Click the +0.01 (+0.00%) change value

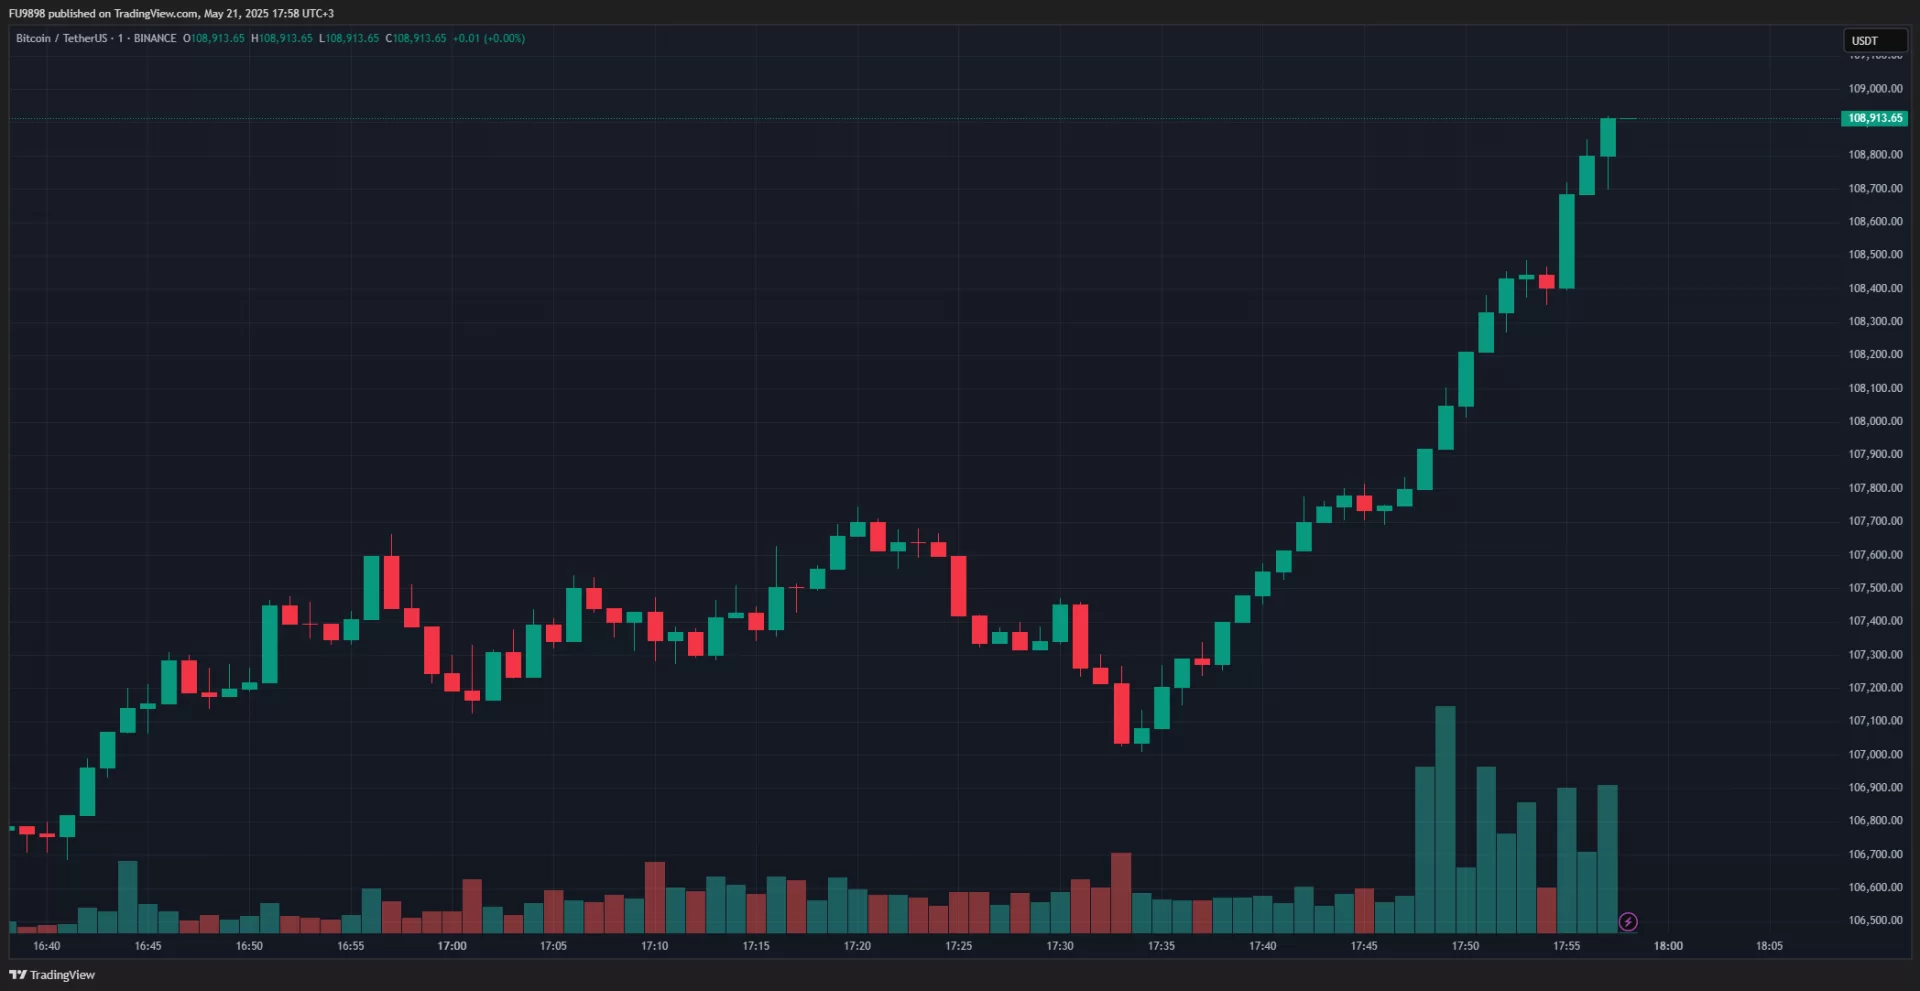[x=488, y=38]
